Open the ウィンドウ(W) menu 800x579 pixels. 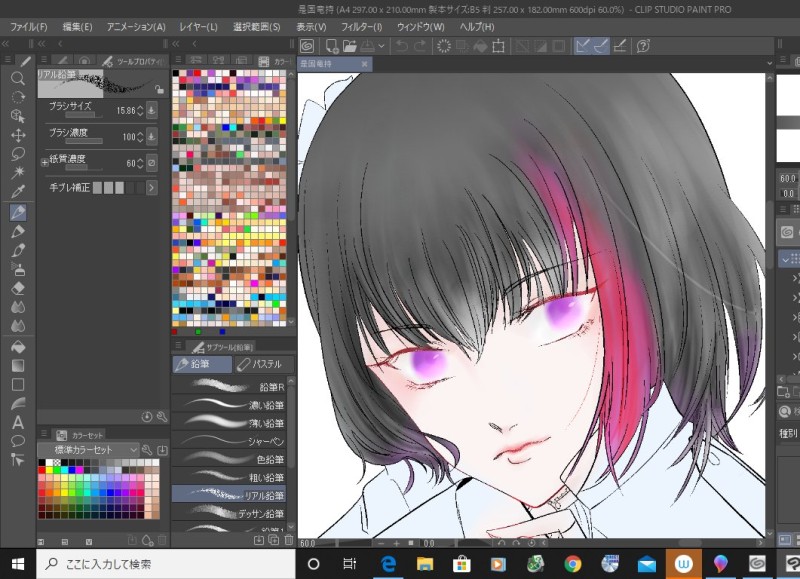(420, 27)
